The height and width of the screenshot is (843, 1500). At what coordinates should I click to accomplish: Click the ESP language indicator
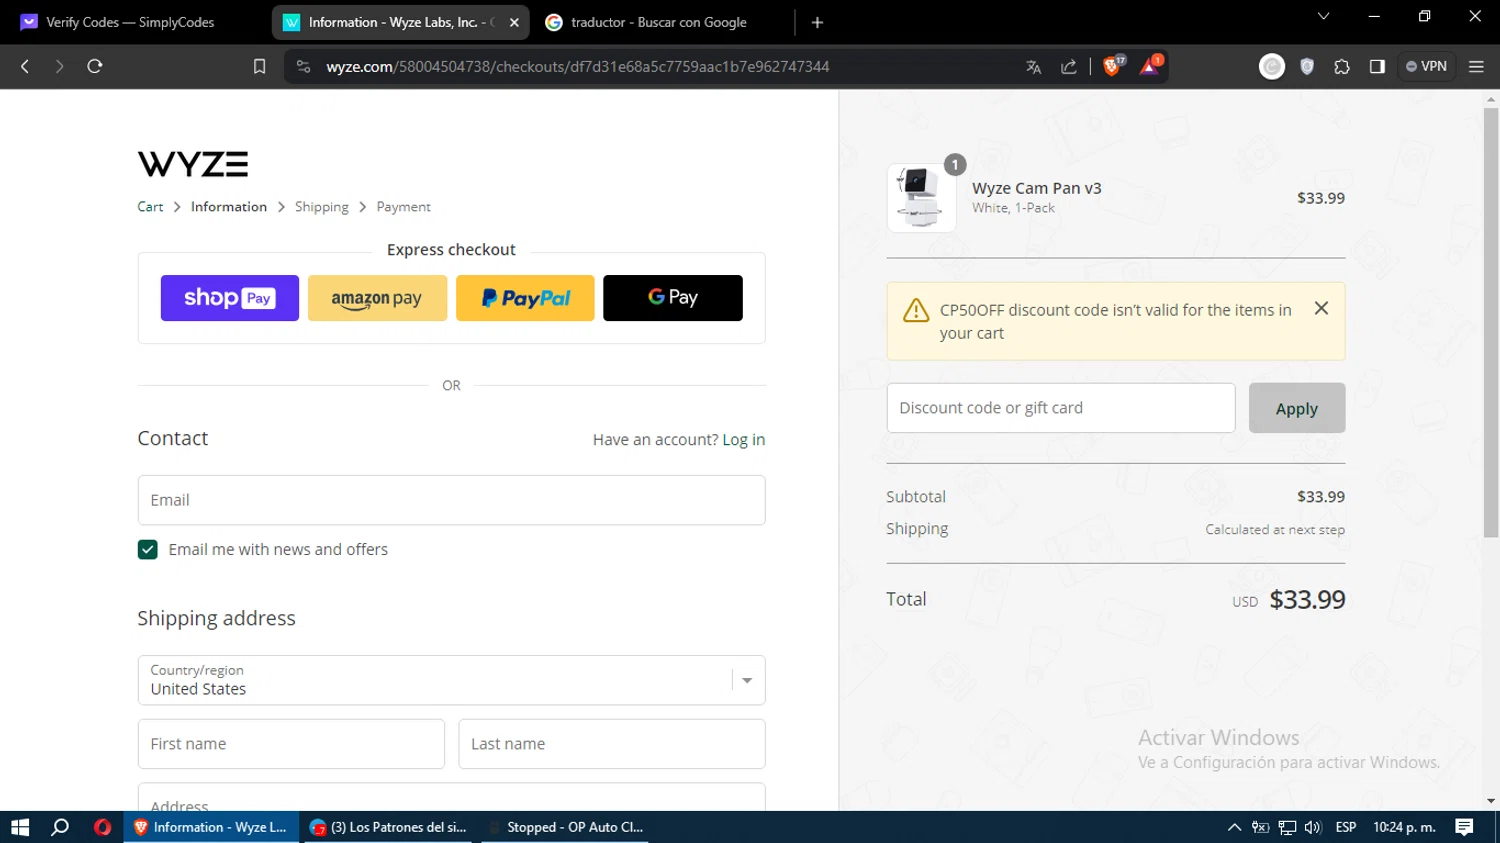[x=1346, y=827]
